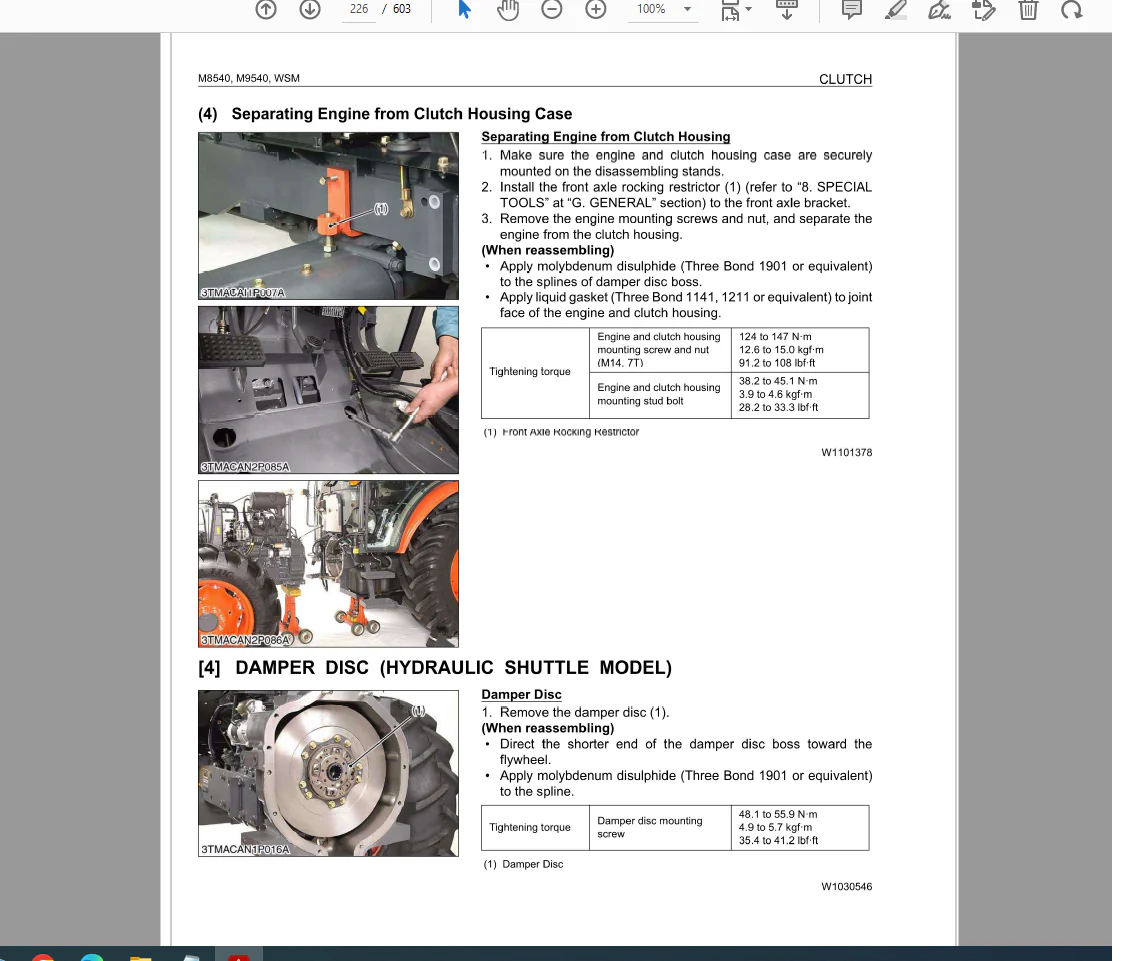Click the keyboard with down-arrow toolbar icon
The height and width of the screenshot is (961, 1125).
(x=787, y=9)
